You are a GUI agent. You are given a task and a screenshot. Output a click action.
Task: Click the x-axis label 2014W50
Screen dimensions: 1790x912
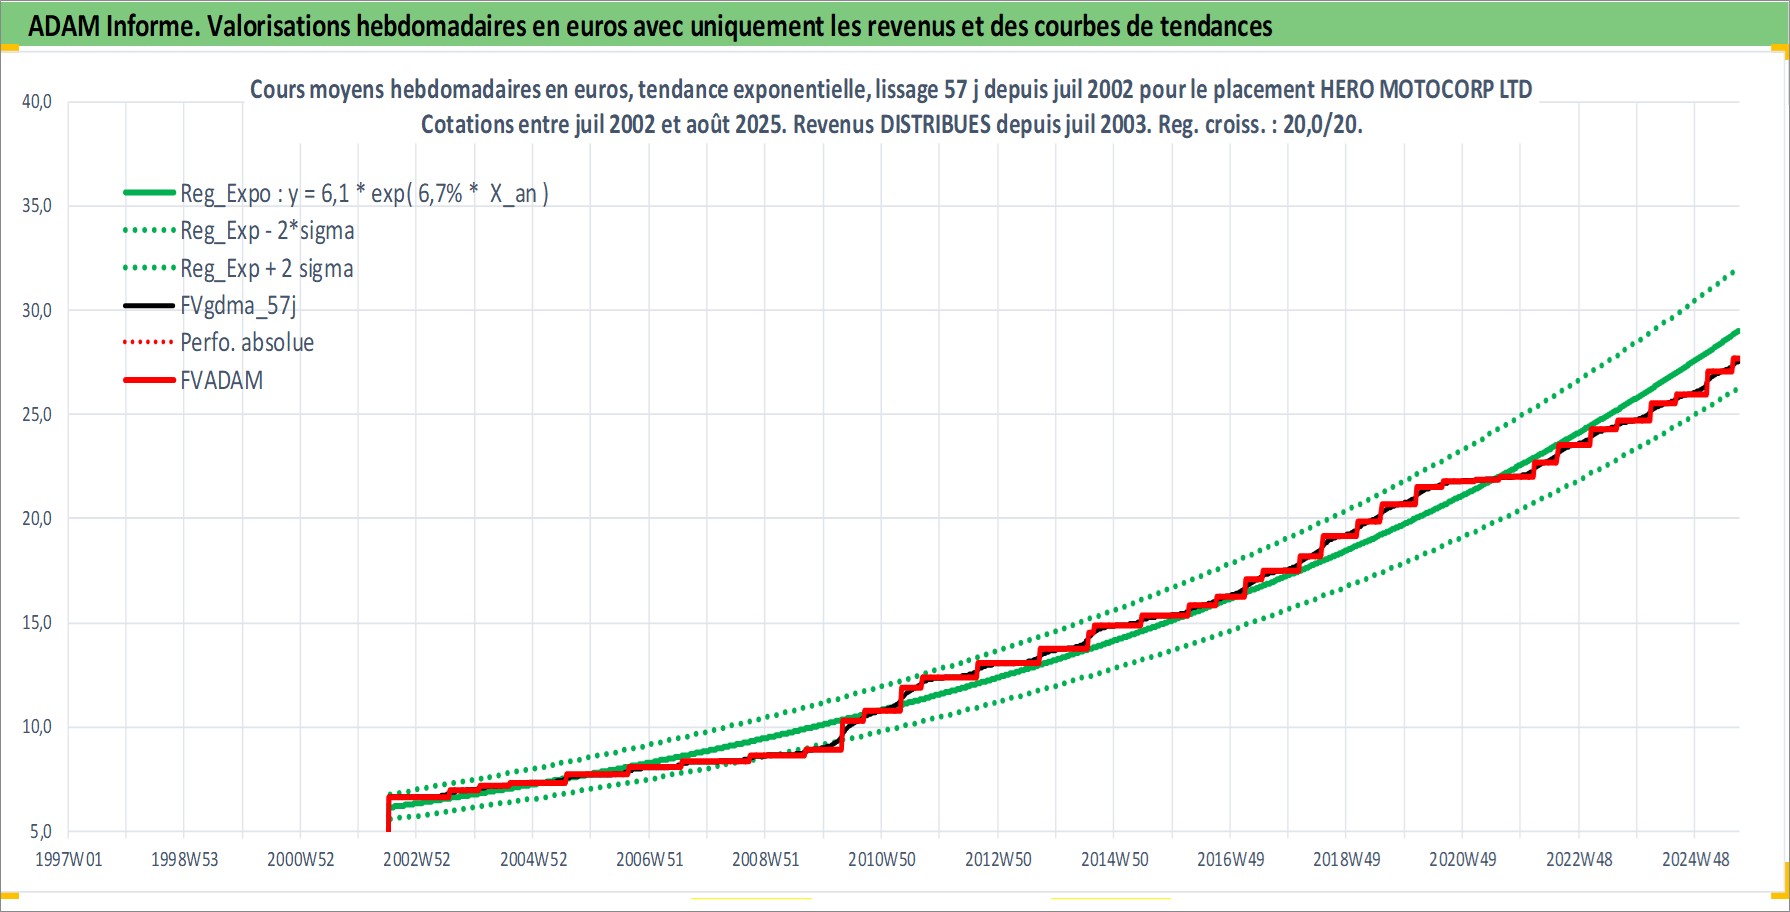(1114, 859)
